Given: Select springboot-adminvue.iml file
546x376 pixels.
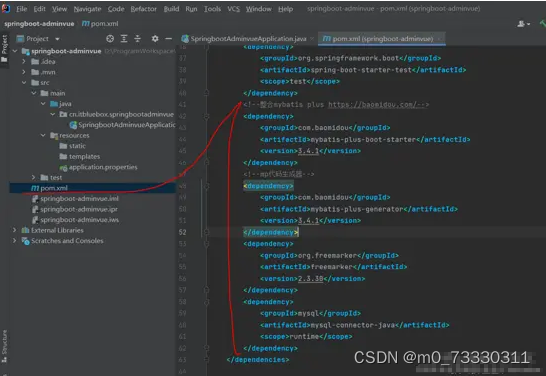Looking at the screenshot, I should [75, 198].
